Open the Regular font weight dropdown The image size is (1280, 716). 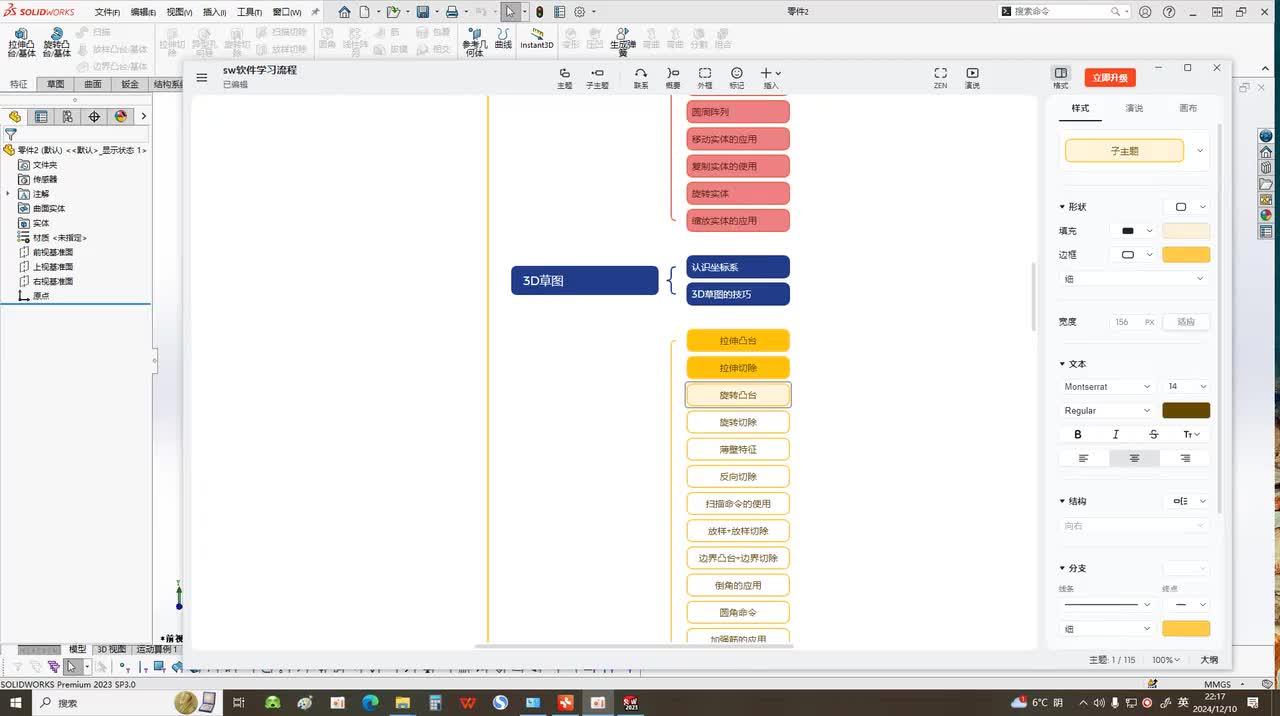[1107, 411]
